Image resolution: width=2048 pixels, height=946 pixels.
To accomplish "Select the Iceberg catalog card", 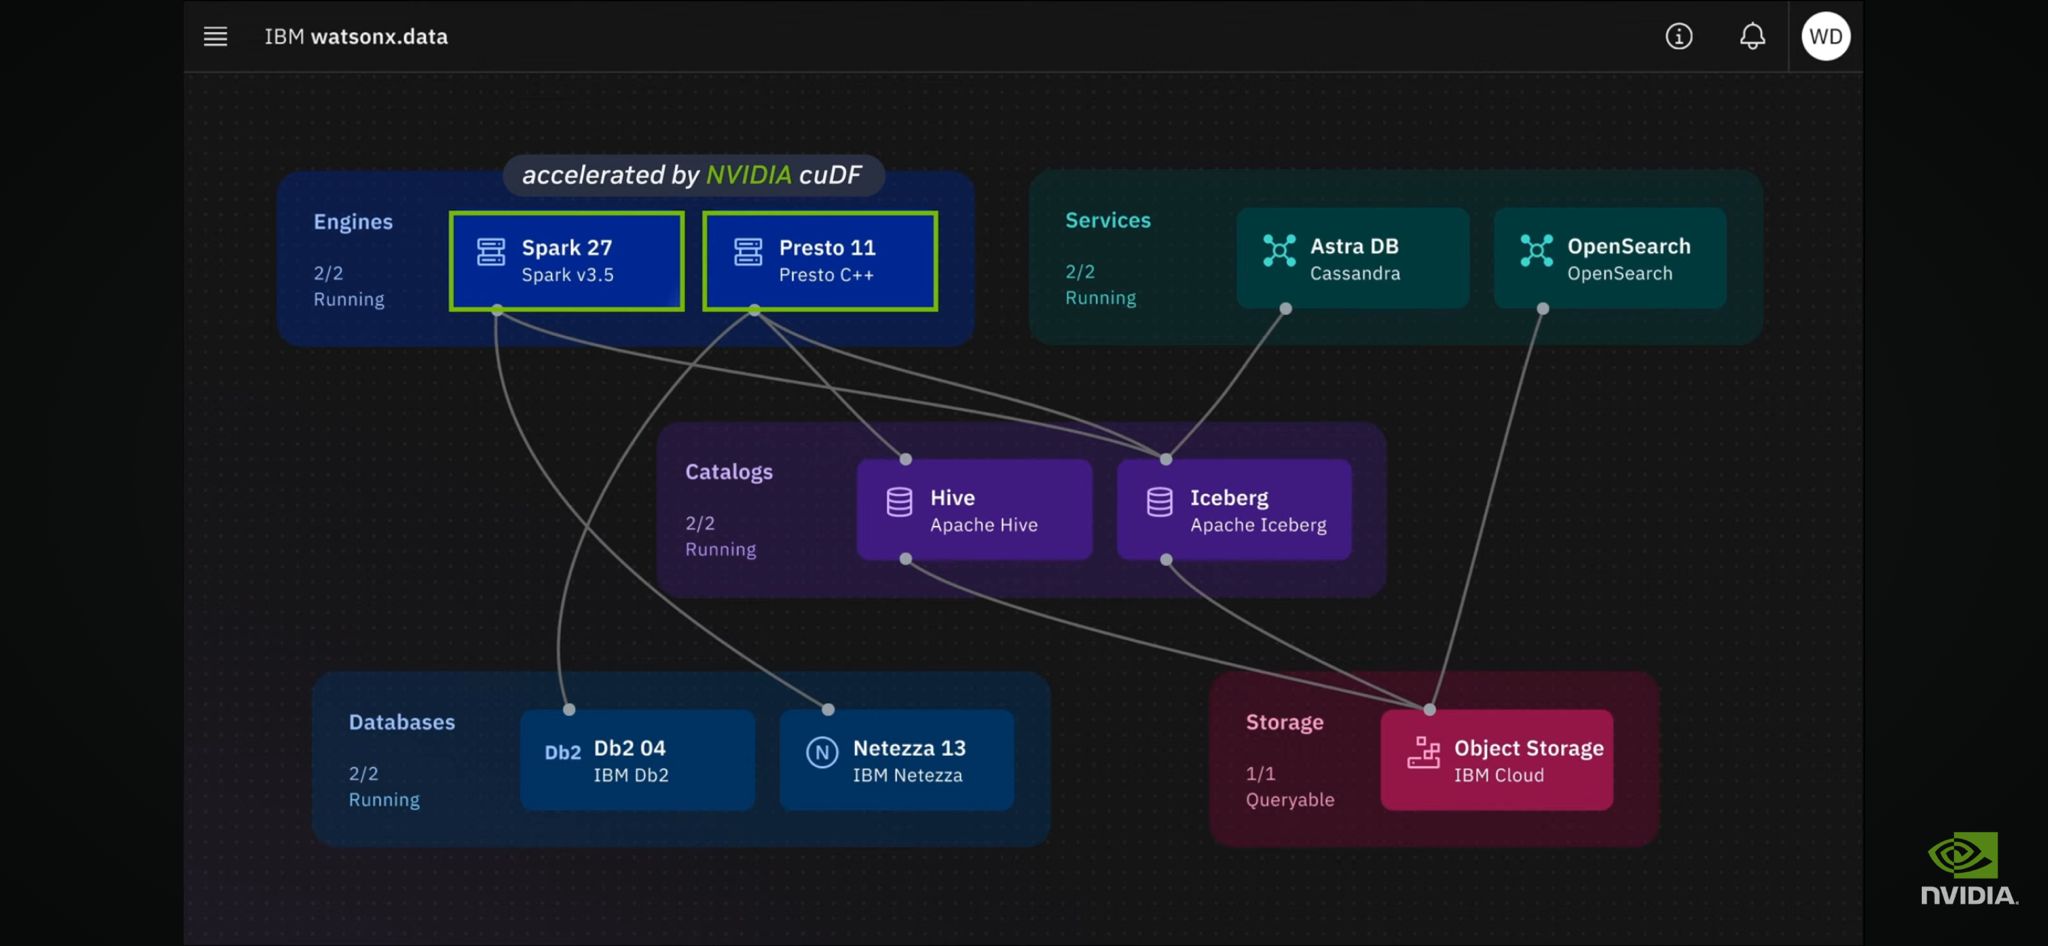I will [x=1234, y=509].
